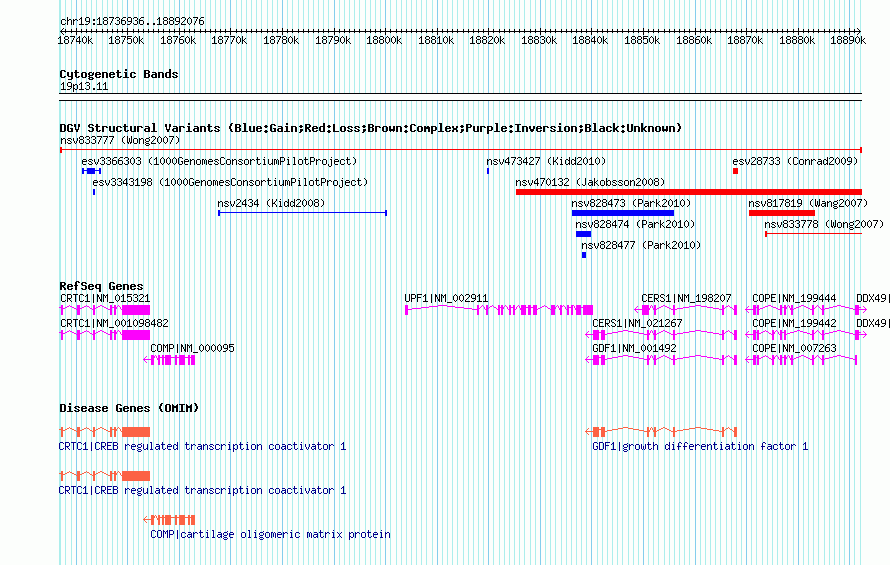Click the 18890k ruler tick label
Image resolution: width=890 pixels, height=565 pixels.
point(848,40)
